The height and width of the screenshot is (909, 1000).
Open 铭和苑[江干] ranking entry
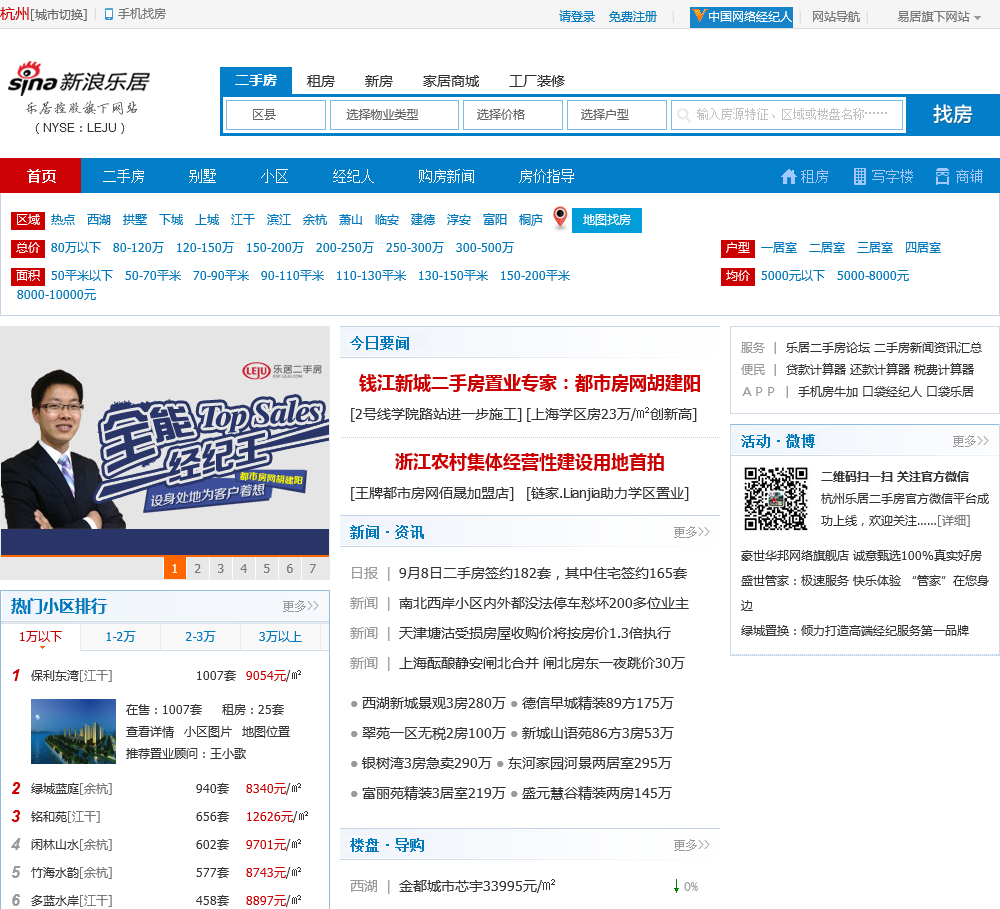pos(66,817)
